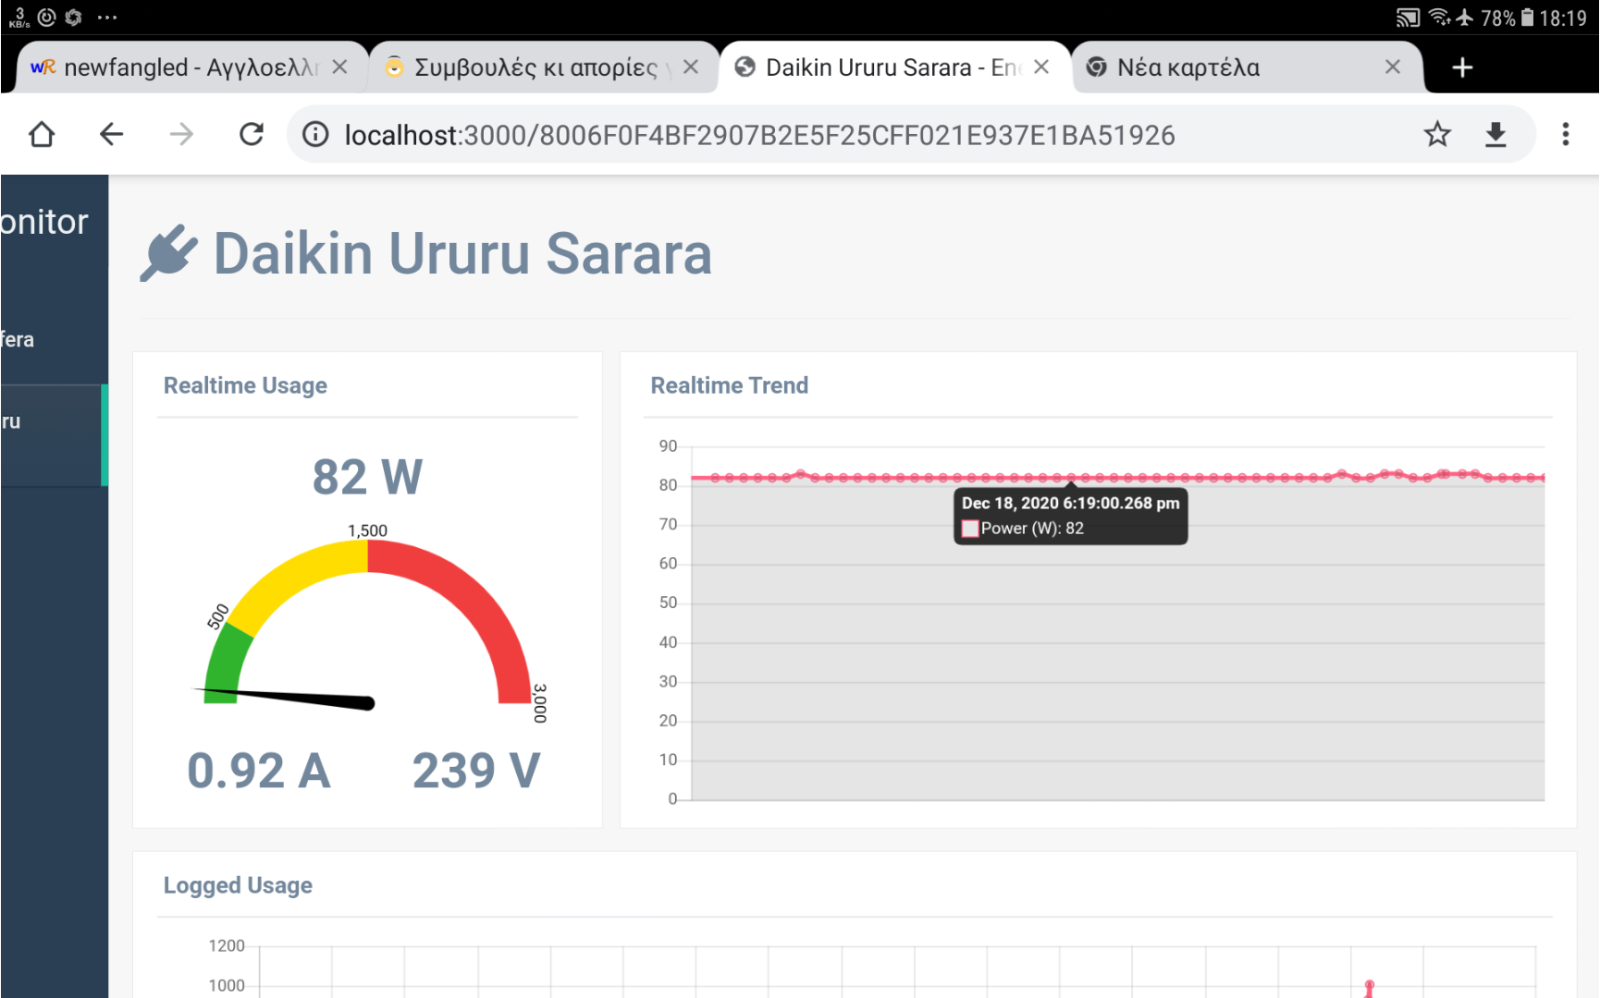Click the 82 W power reading
This screenshot has height=998, width=1600.
[367, 477]
